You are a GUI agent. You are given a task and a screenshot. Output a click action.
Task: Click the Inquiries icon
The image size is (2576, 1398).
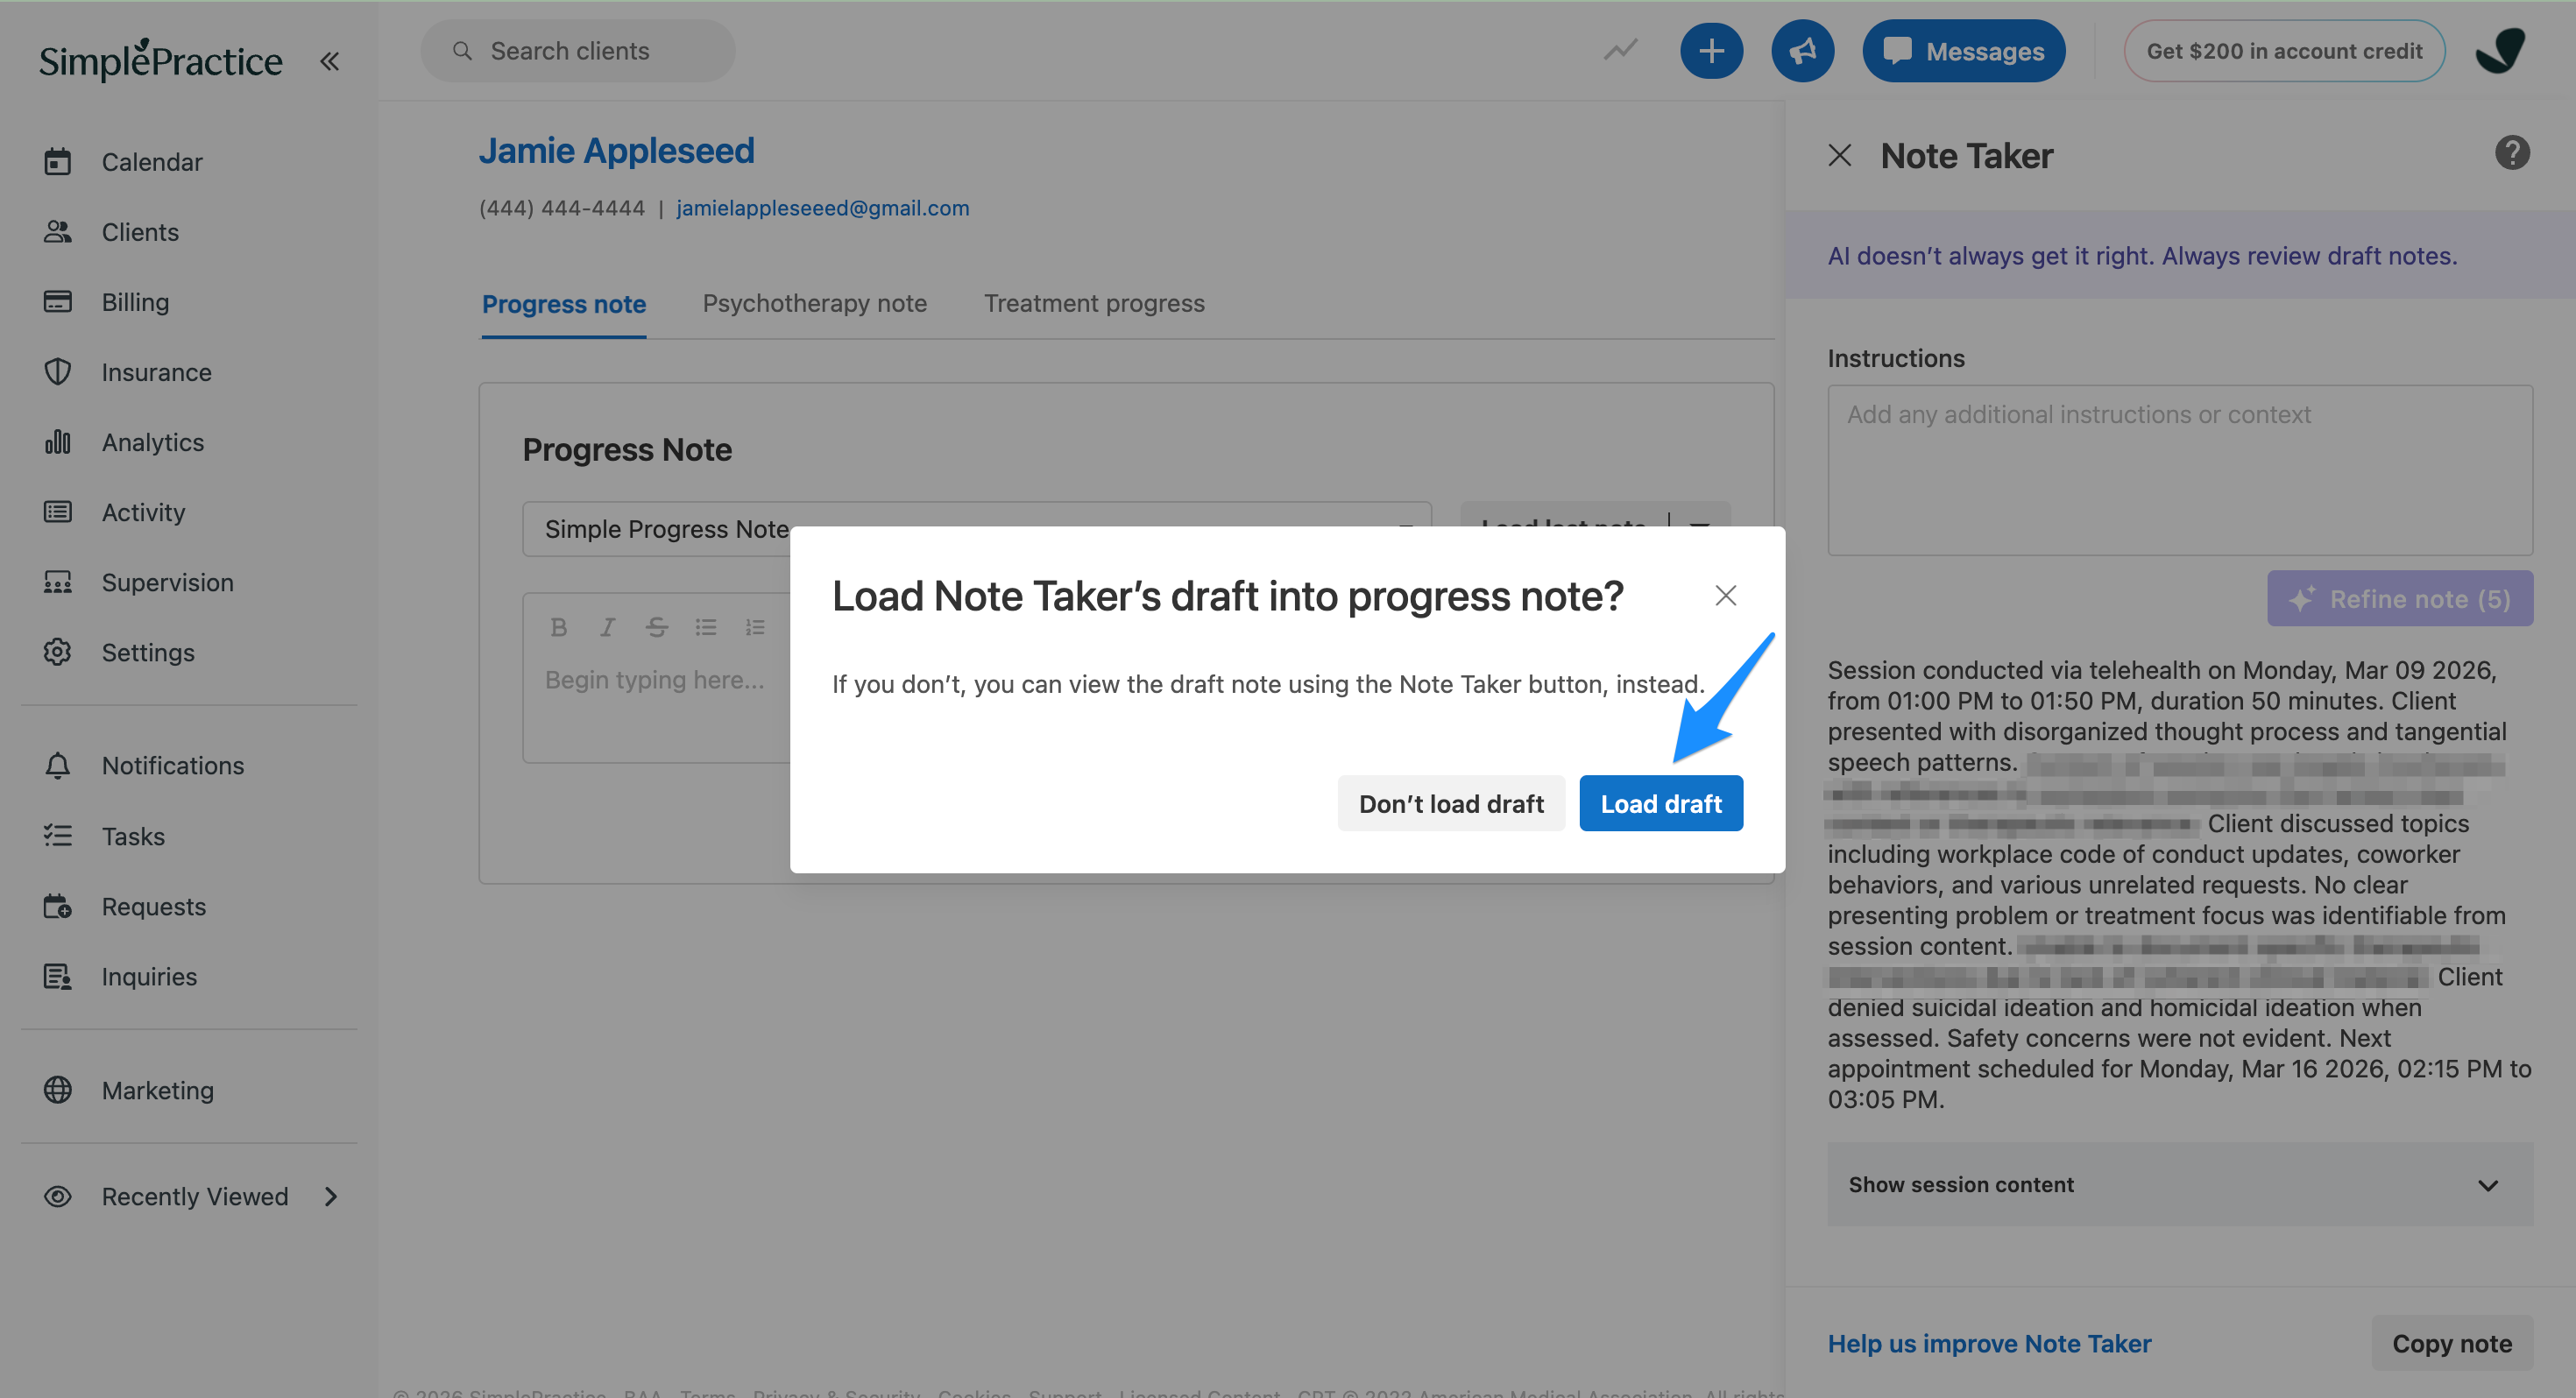pos(58,976)
